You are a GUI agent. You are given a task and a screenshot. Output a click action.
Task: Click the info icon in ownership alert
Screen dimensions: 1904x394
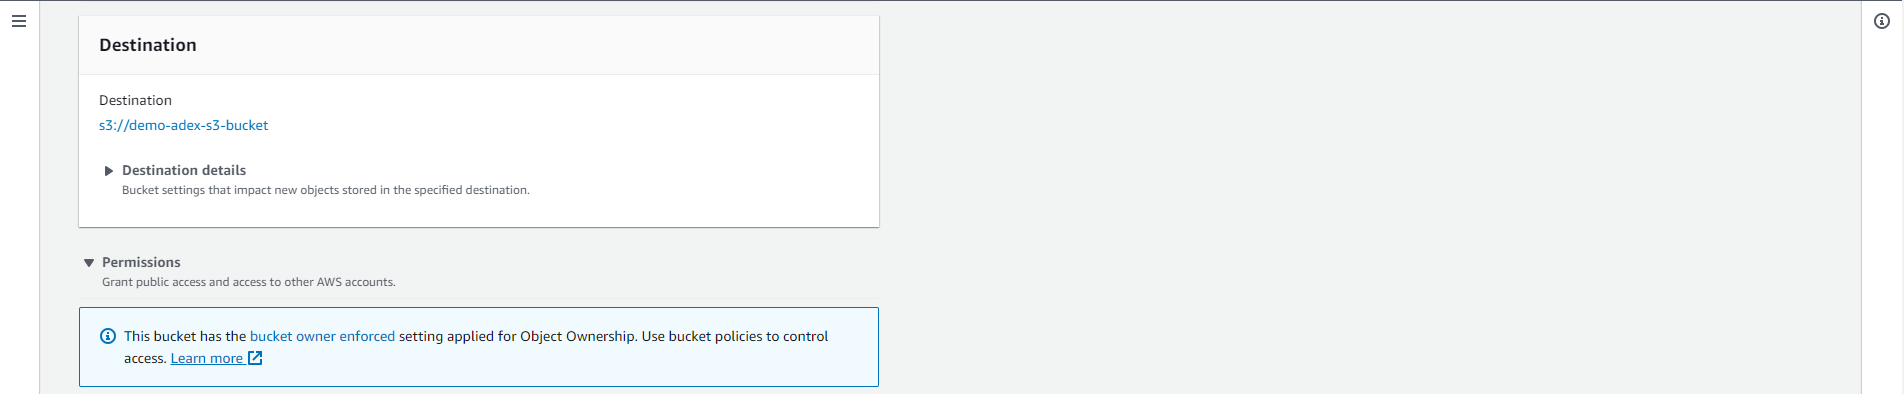108,336
